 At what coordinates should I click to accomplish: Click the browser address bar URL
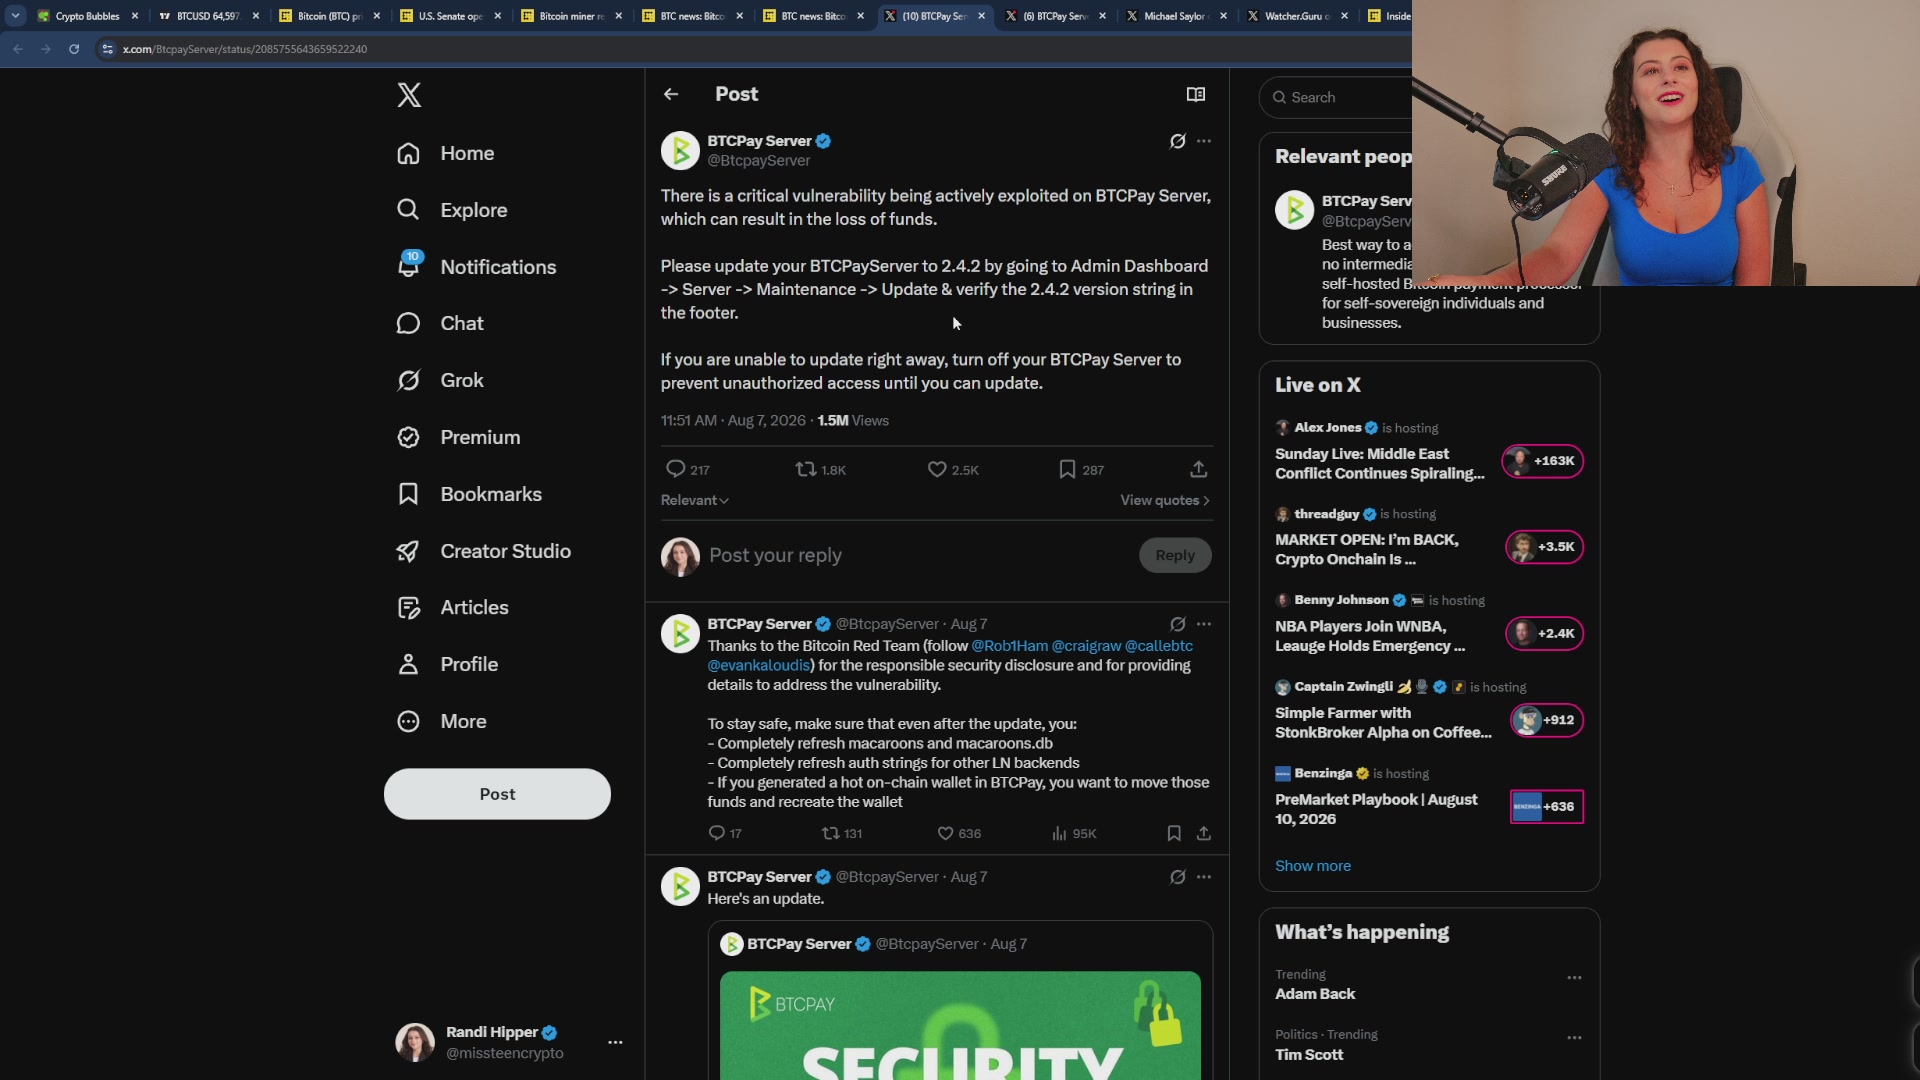point(245,49)
